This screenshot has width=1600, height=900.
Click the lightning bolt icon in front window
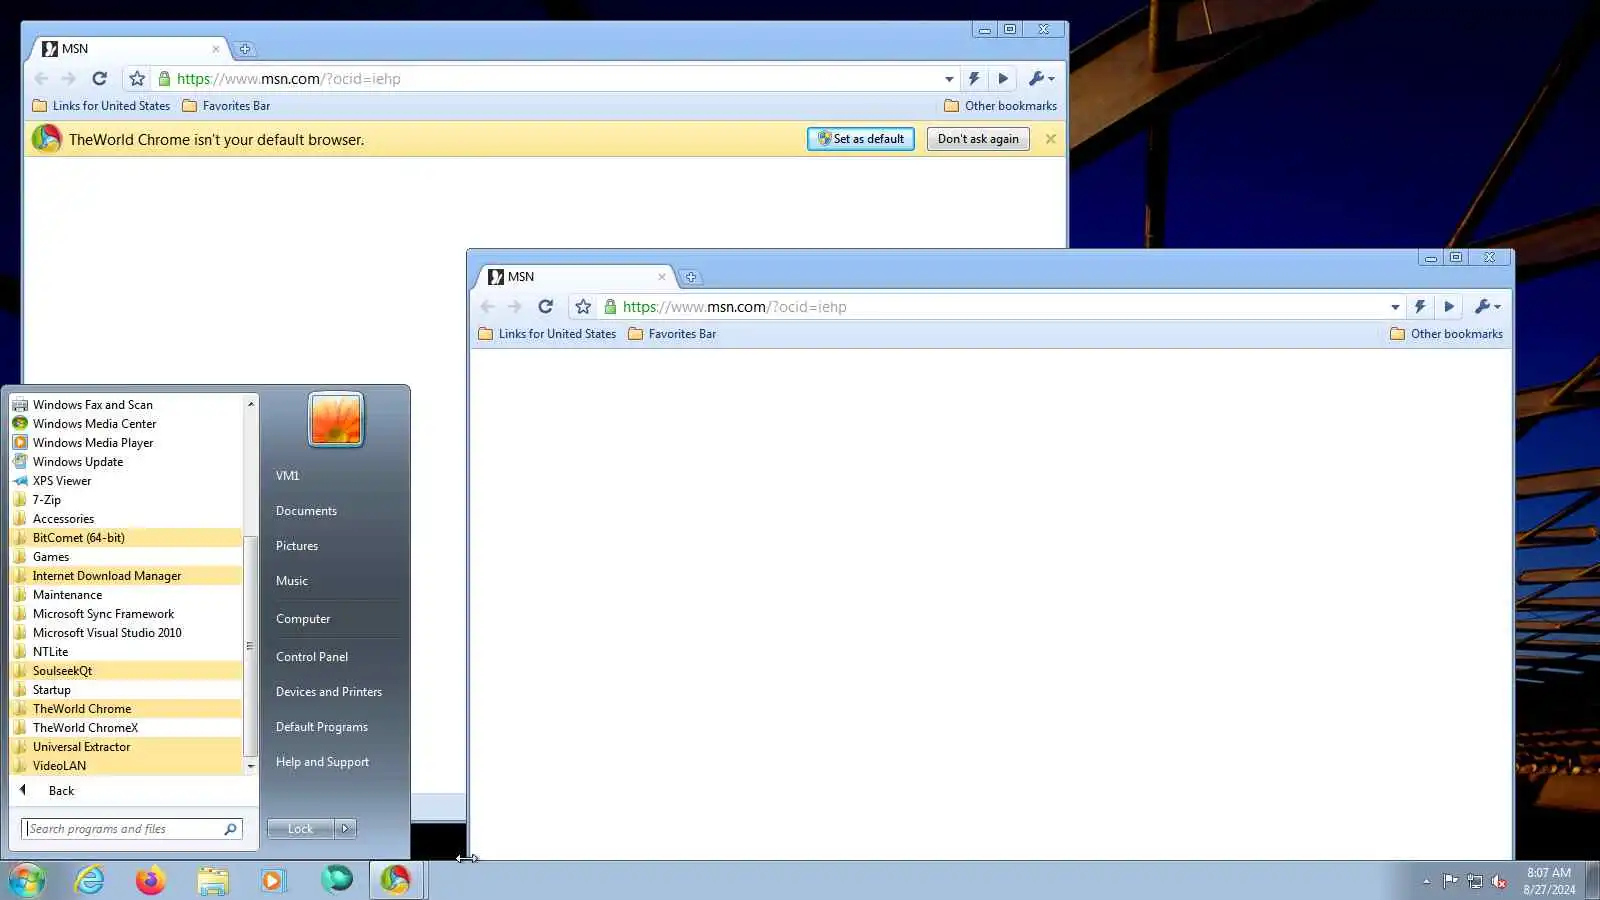[1420, 306]
